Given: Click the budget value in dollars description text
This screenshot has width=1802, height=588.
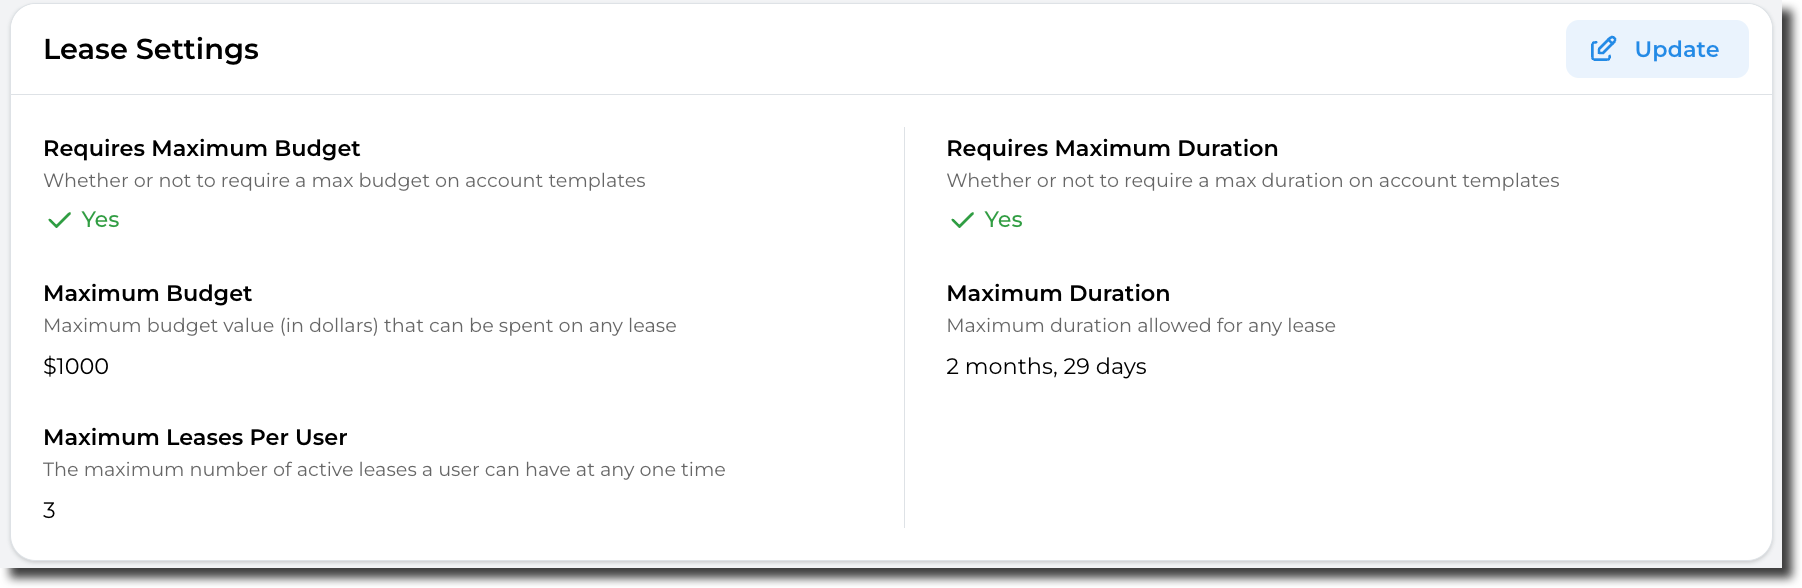Looking at the screenshot, I should 359,326.
